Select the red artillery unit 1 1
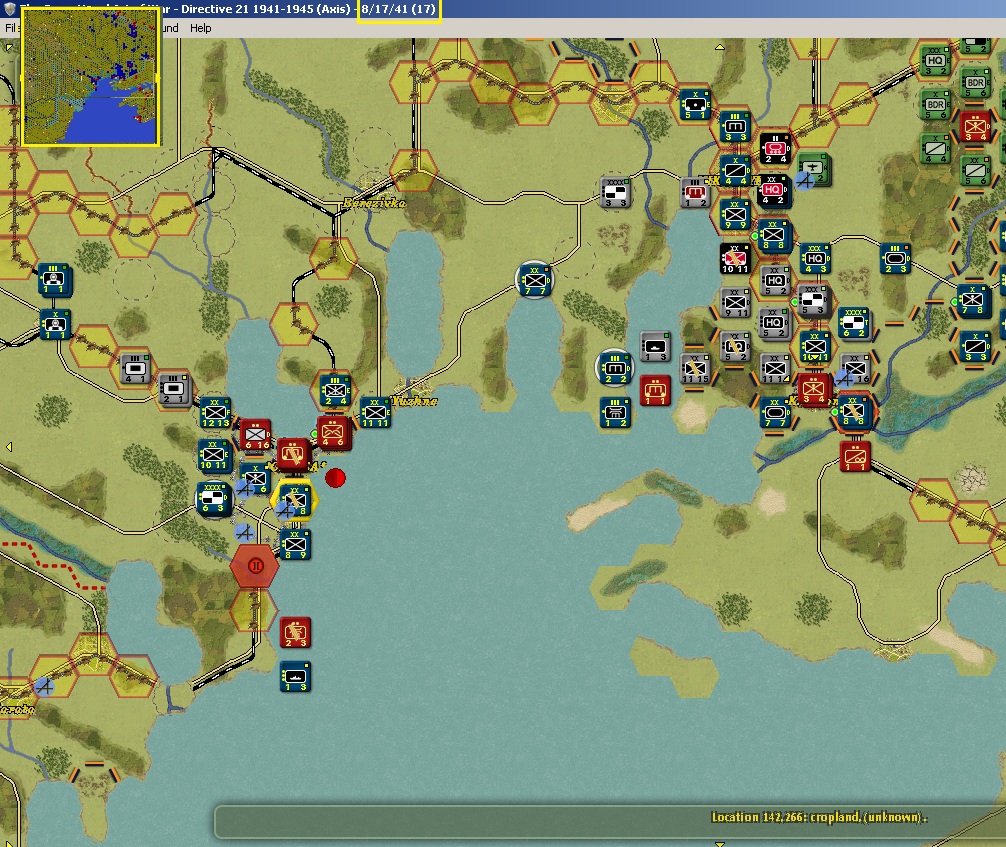1006x847 pixels. click(x=655, y=390)
